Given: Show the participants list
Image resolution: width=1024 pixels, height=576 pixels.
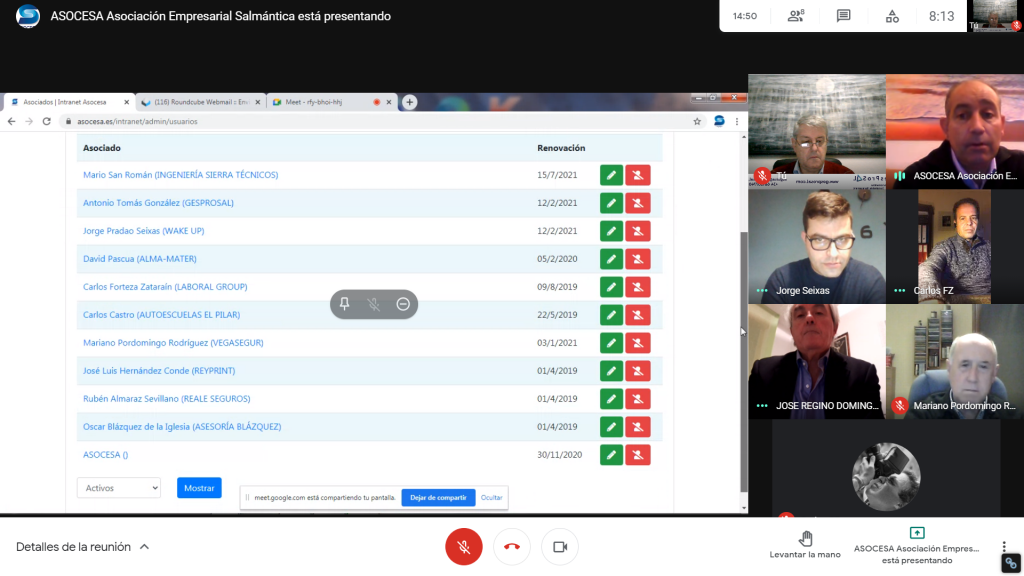Looking at the screenshot, I should pyautogui.click(x=796, y=16).
